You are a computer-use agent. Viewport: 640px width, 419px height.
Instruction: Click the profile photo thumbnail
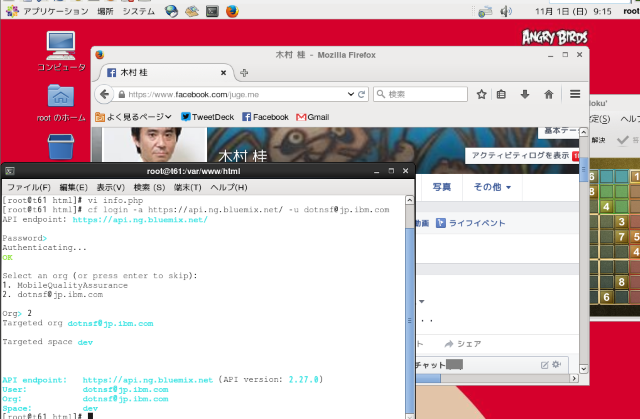click(155, 144)
